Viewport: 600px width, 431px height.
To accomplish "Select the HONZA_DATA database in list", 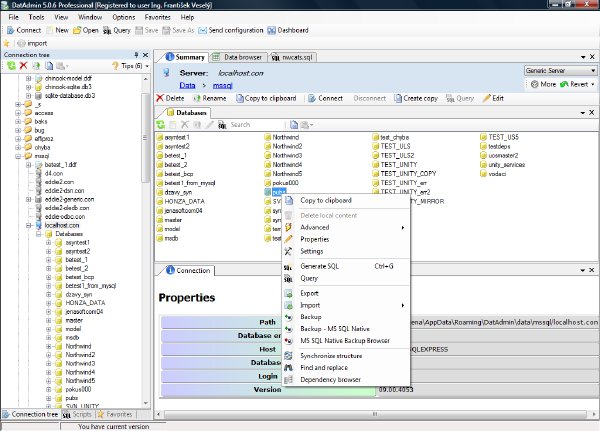I will (181, 201).
